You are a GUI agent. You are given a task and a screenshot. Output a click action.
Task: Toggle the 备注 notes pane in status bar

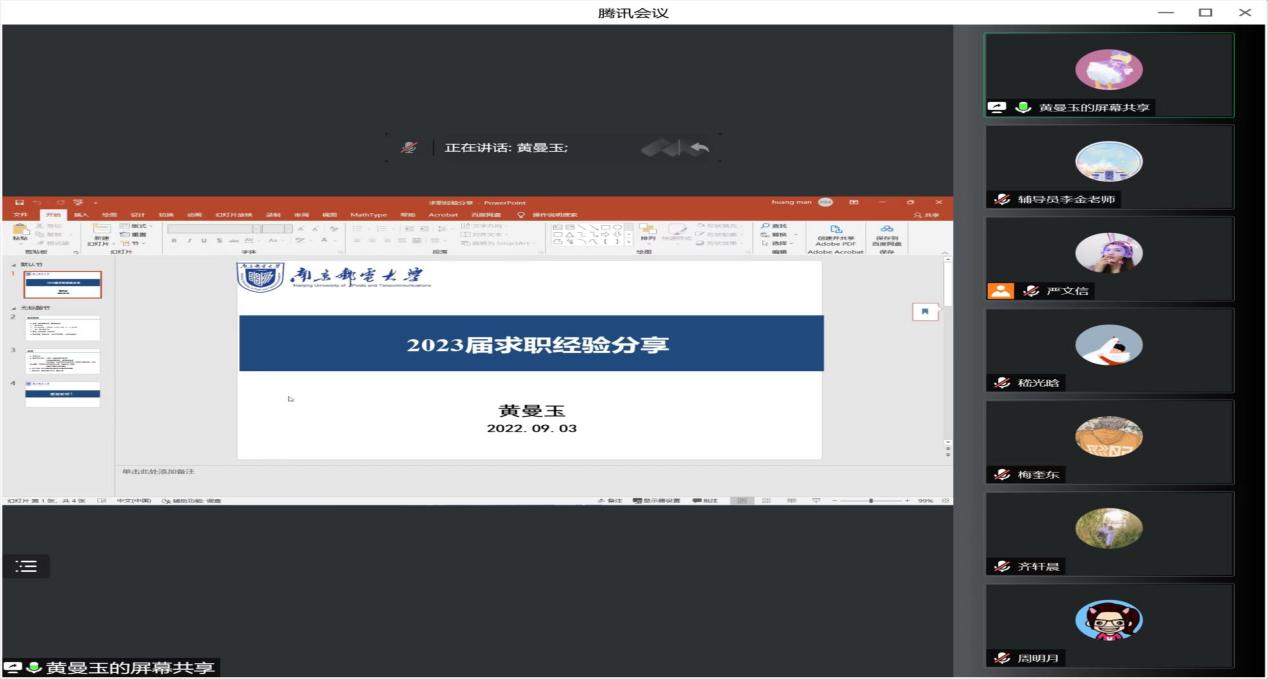(x=609, y=500)
